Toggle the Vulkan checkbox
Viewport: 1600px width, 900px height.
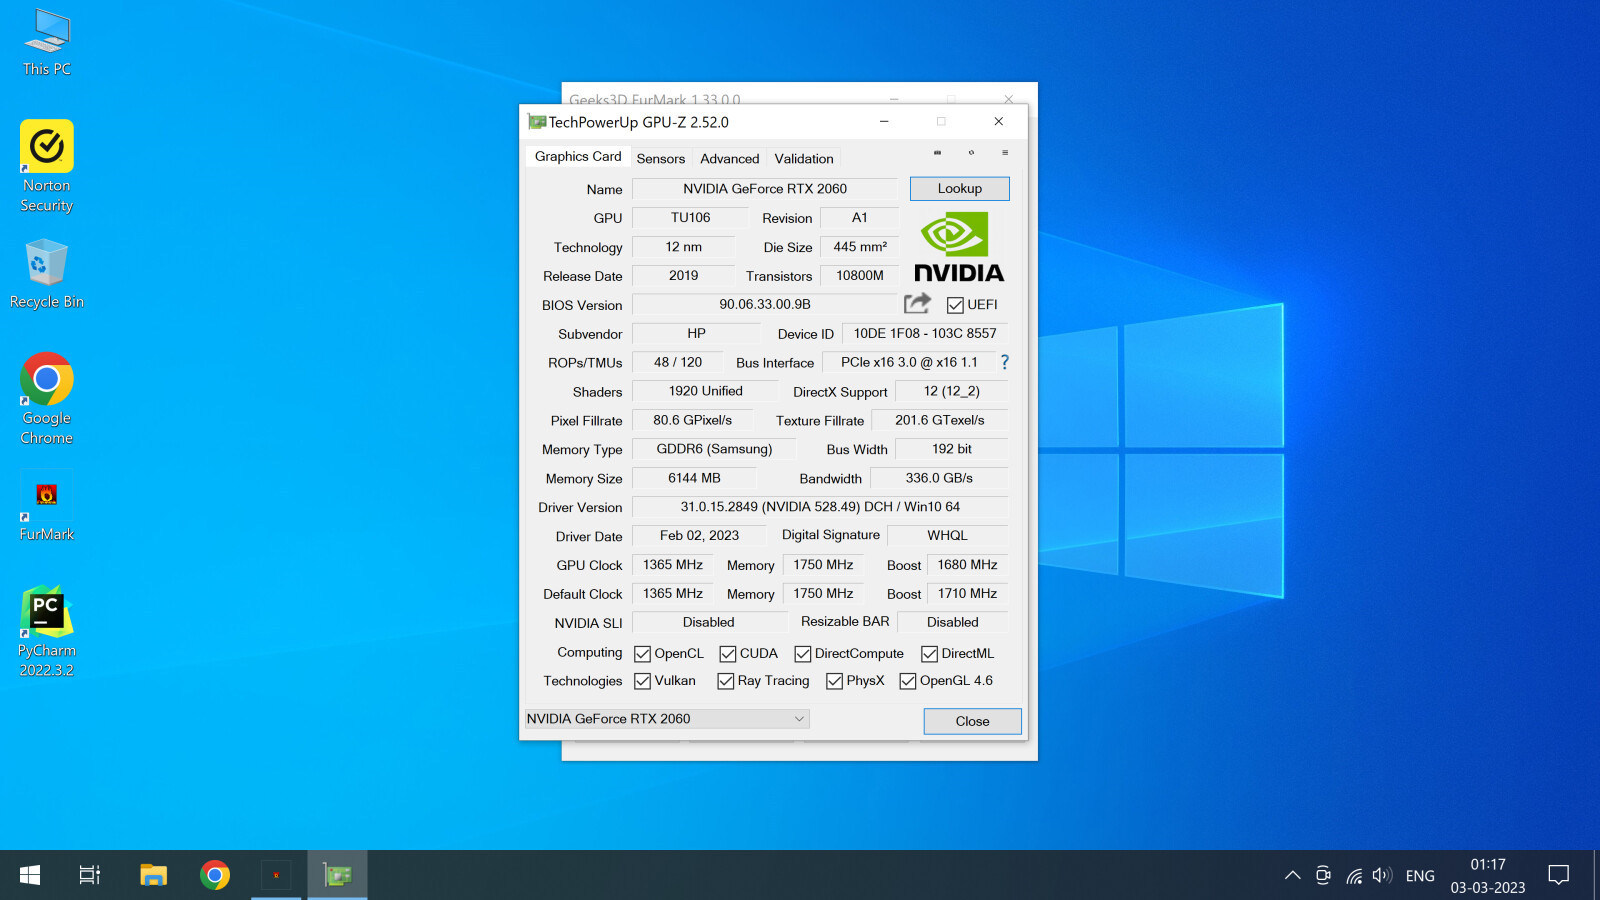[x=642, y=681]
